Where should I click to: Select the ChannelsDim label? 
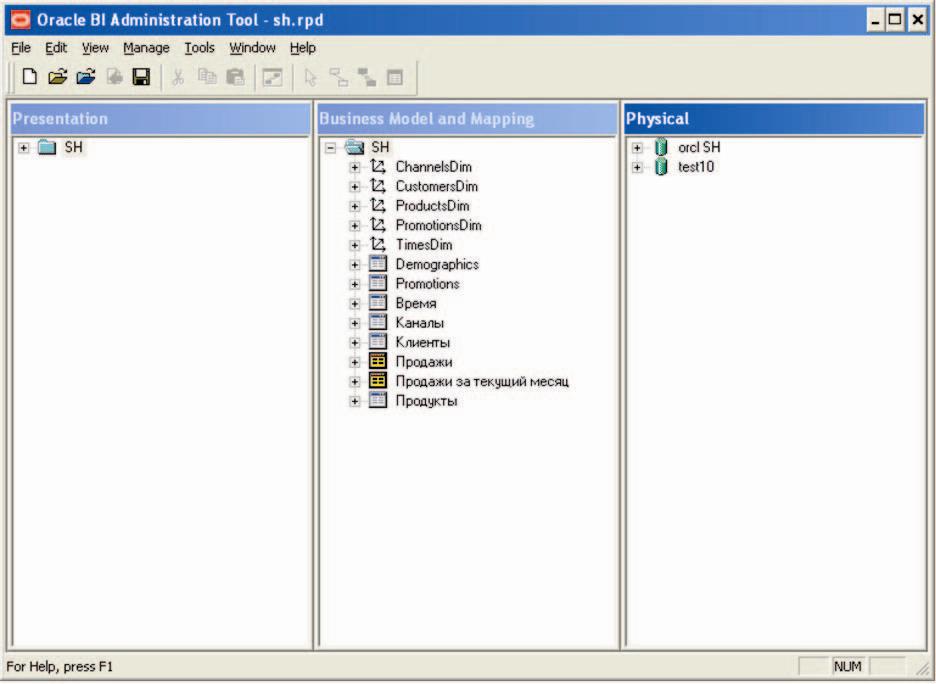coord(433,167)
